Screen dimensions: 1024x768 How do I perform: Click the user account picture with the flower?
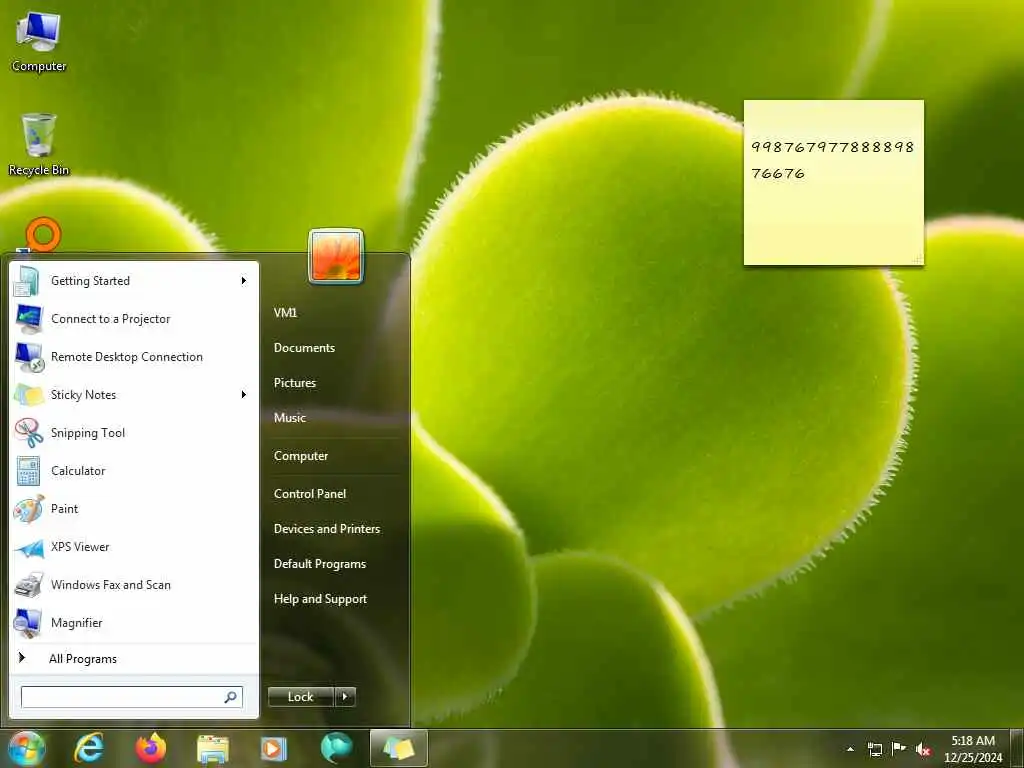336,256
